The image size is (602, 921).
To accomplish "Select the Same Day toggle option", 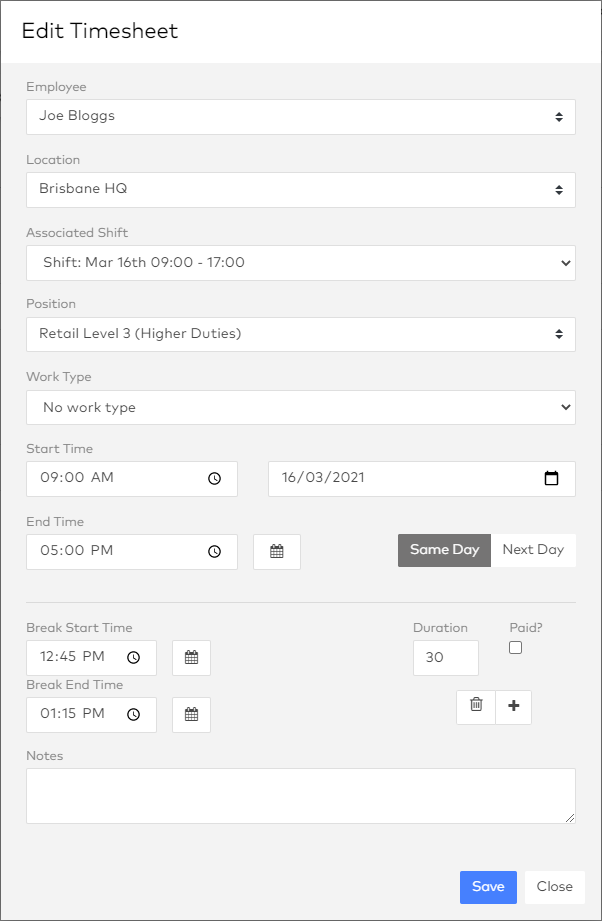I will click(x=444, y=550).
